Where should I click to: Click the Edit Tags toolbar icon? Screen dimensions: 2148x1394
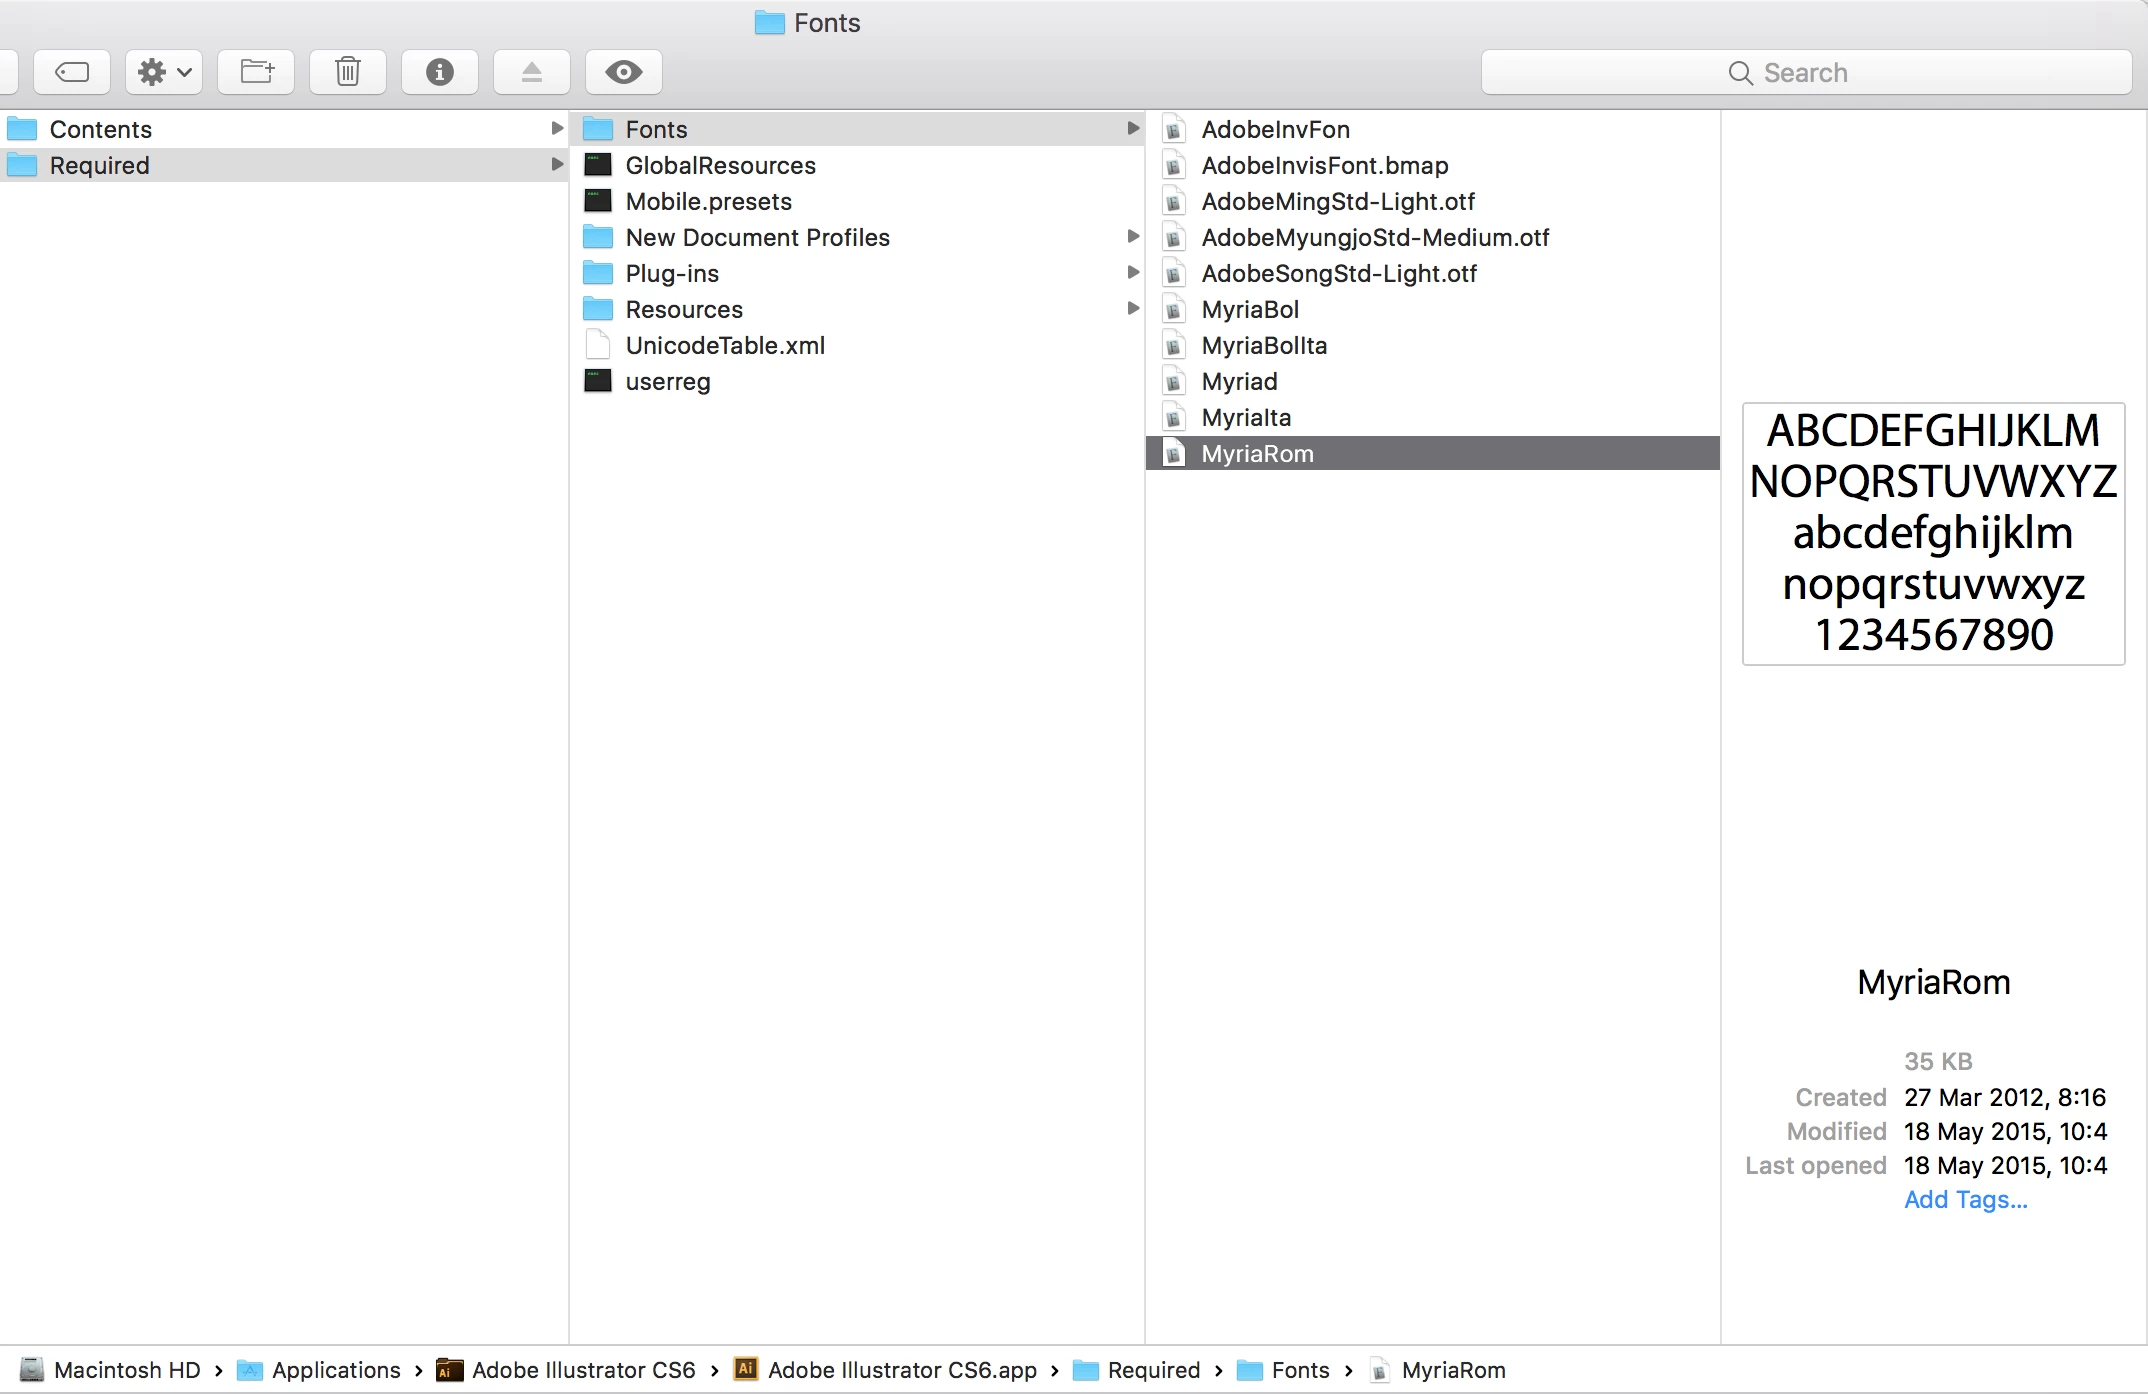[72, 72]
